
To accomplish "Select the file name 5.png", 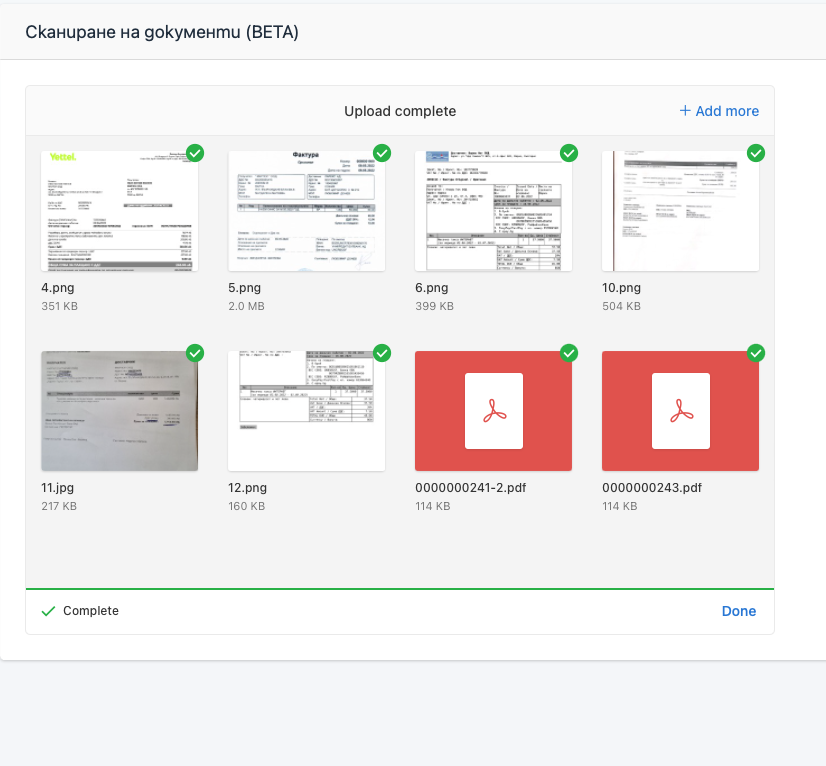I will pos(244,288).
